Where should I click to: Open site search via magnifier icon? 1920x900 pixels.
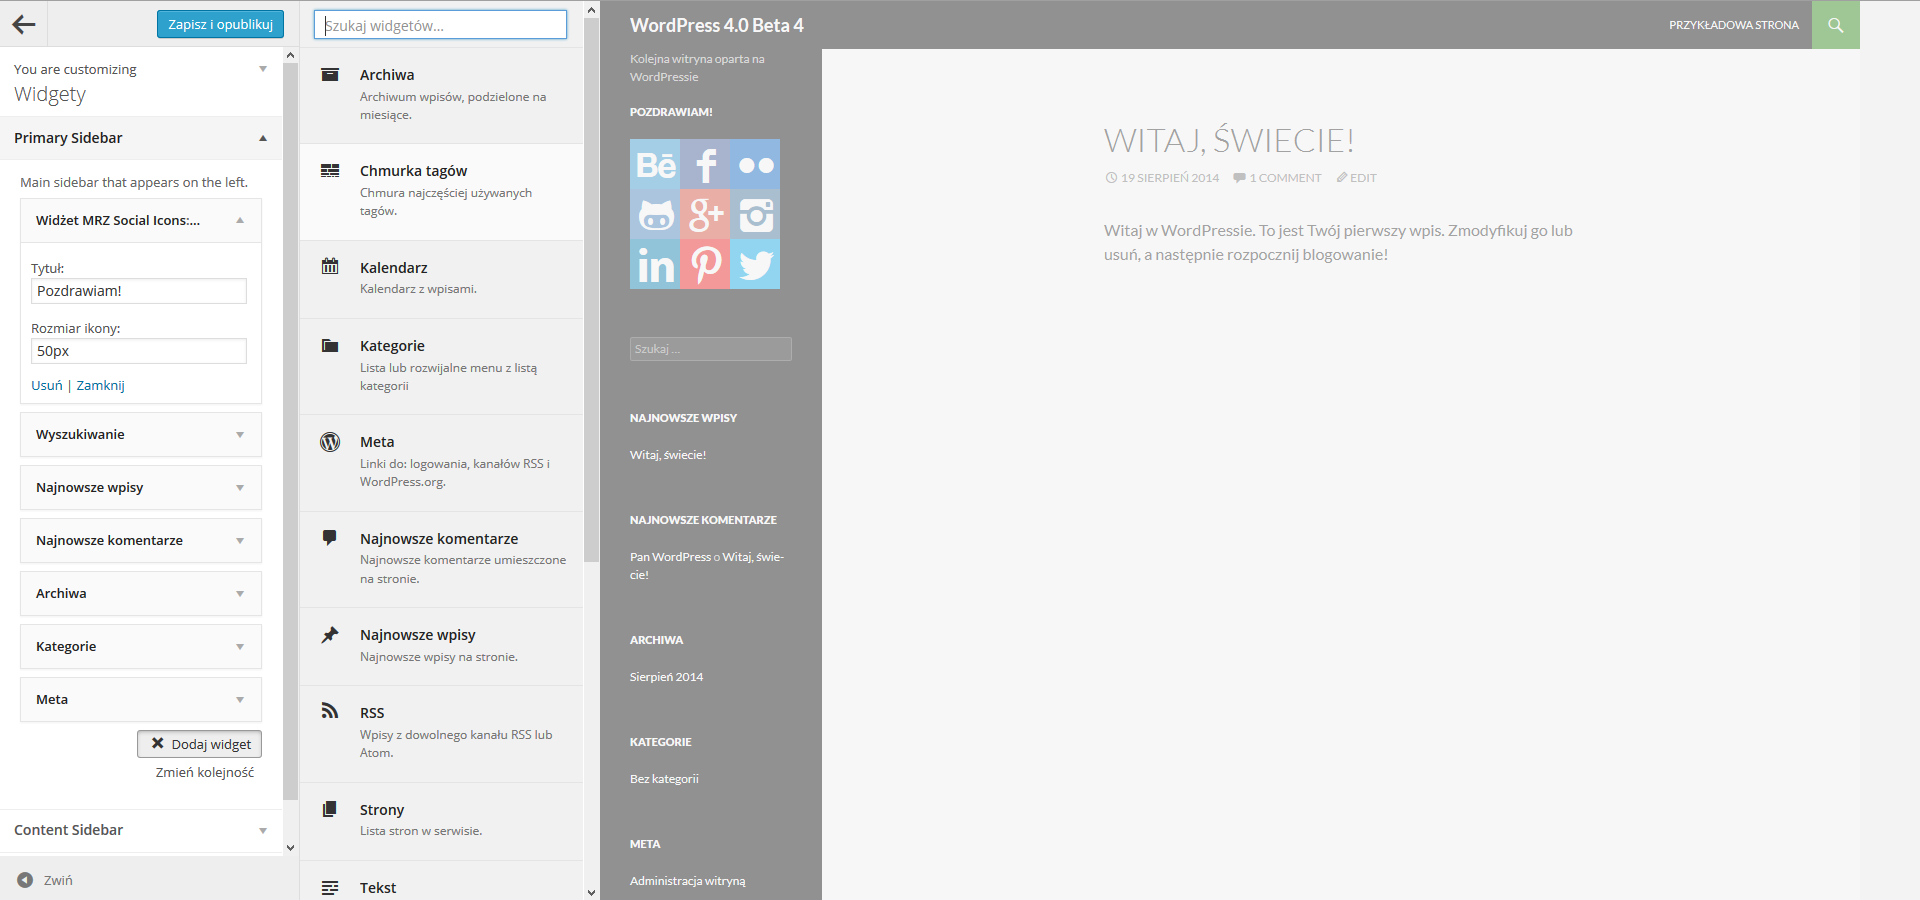1836,25
